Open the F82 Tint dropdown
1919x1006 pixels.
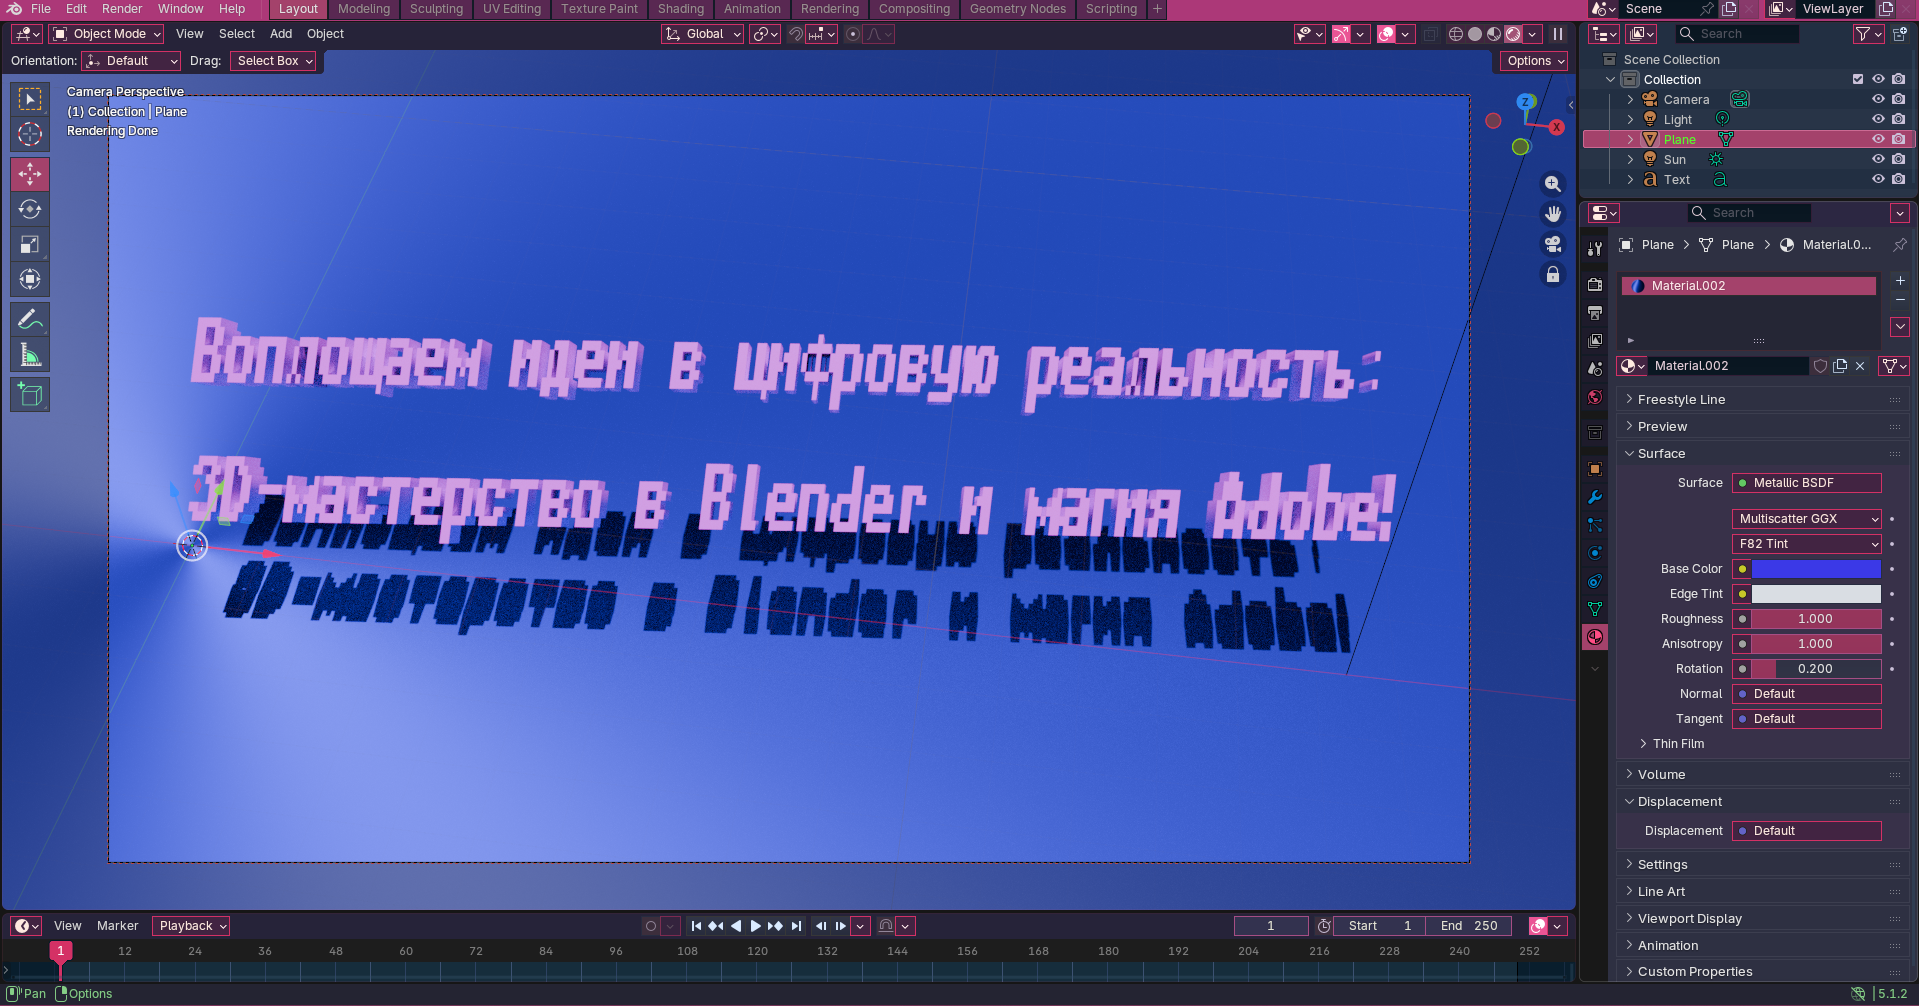1807,544
